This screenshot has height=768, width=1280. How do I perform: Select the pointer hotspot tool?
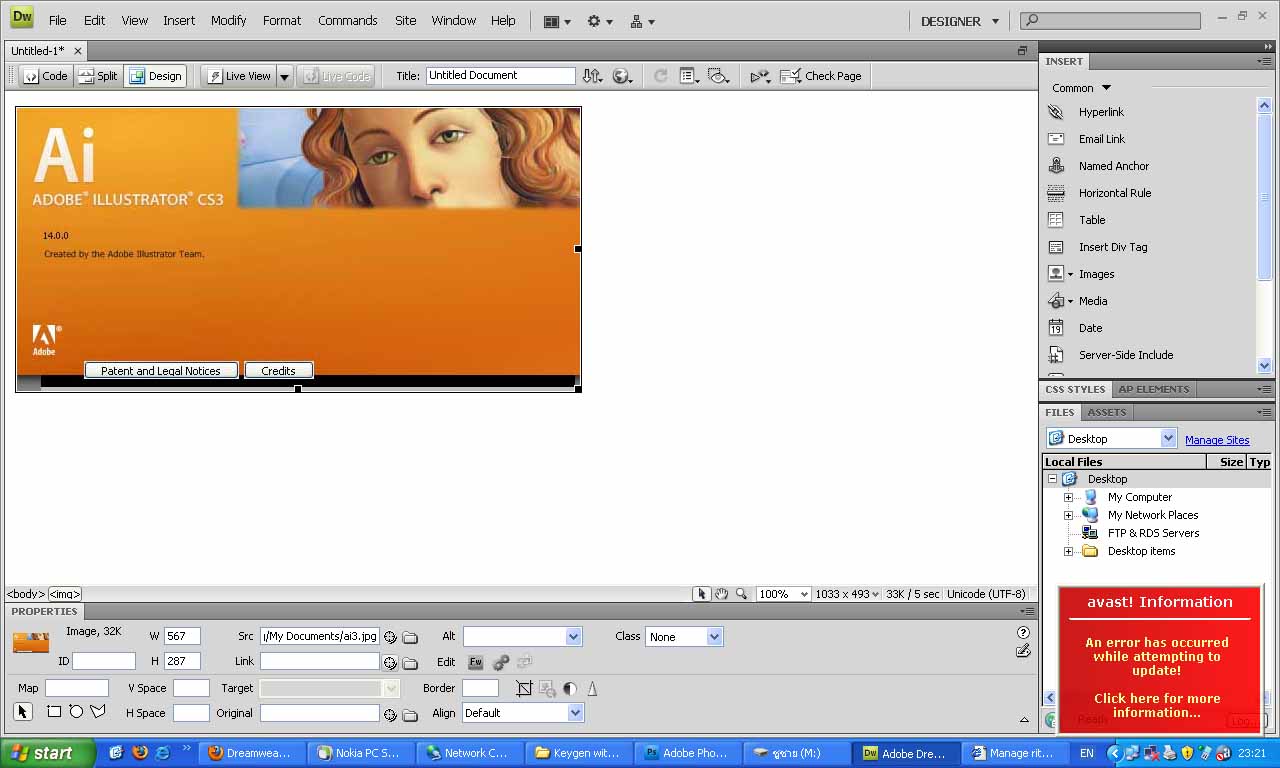(x=23, y=712)
